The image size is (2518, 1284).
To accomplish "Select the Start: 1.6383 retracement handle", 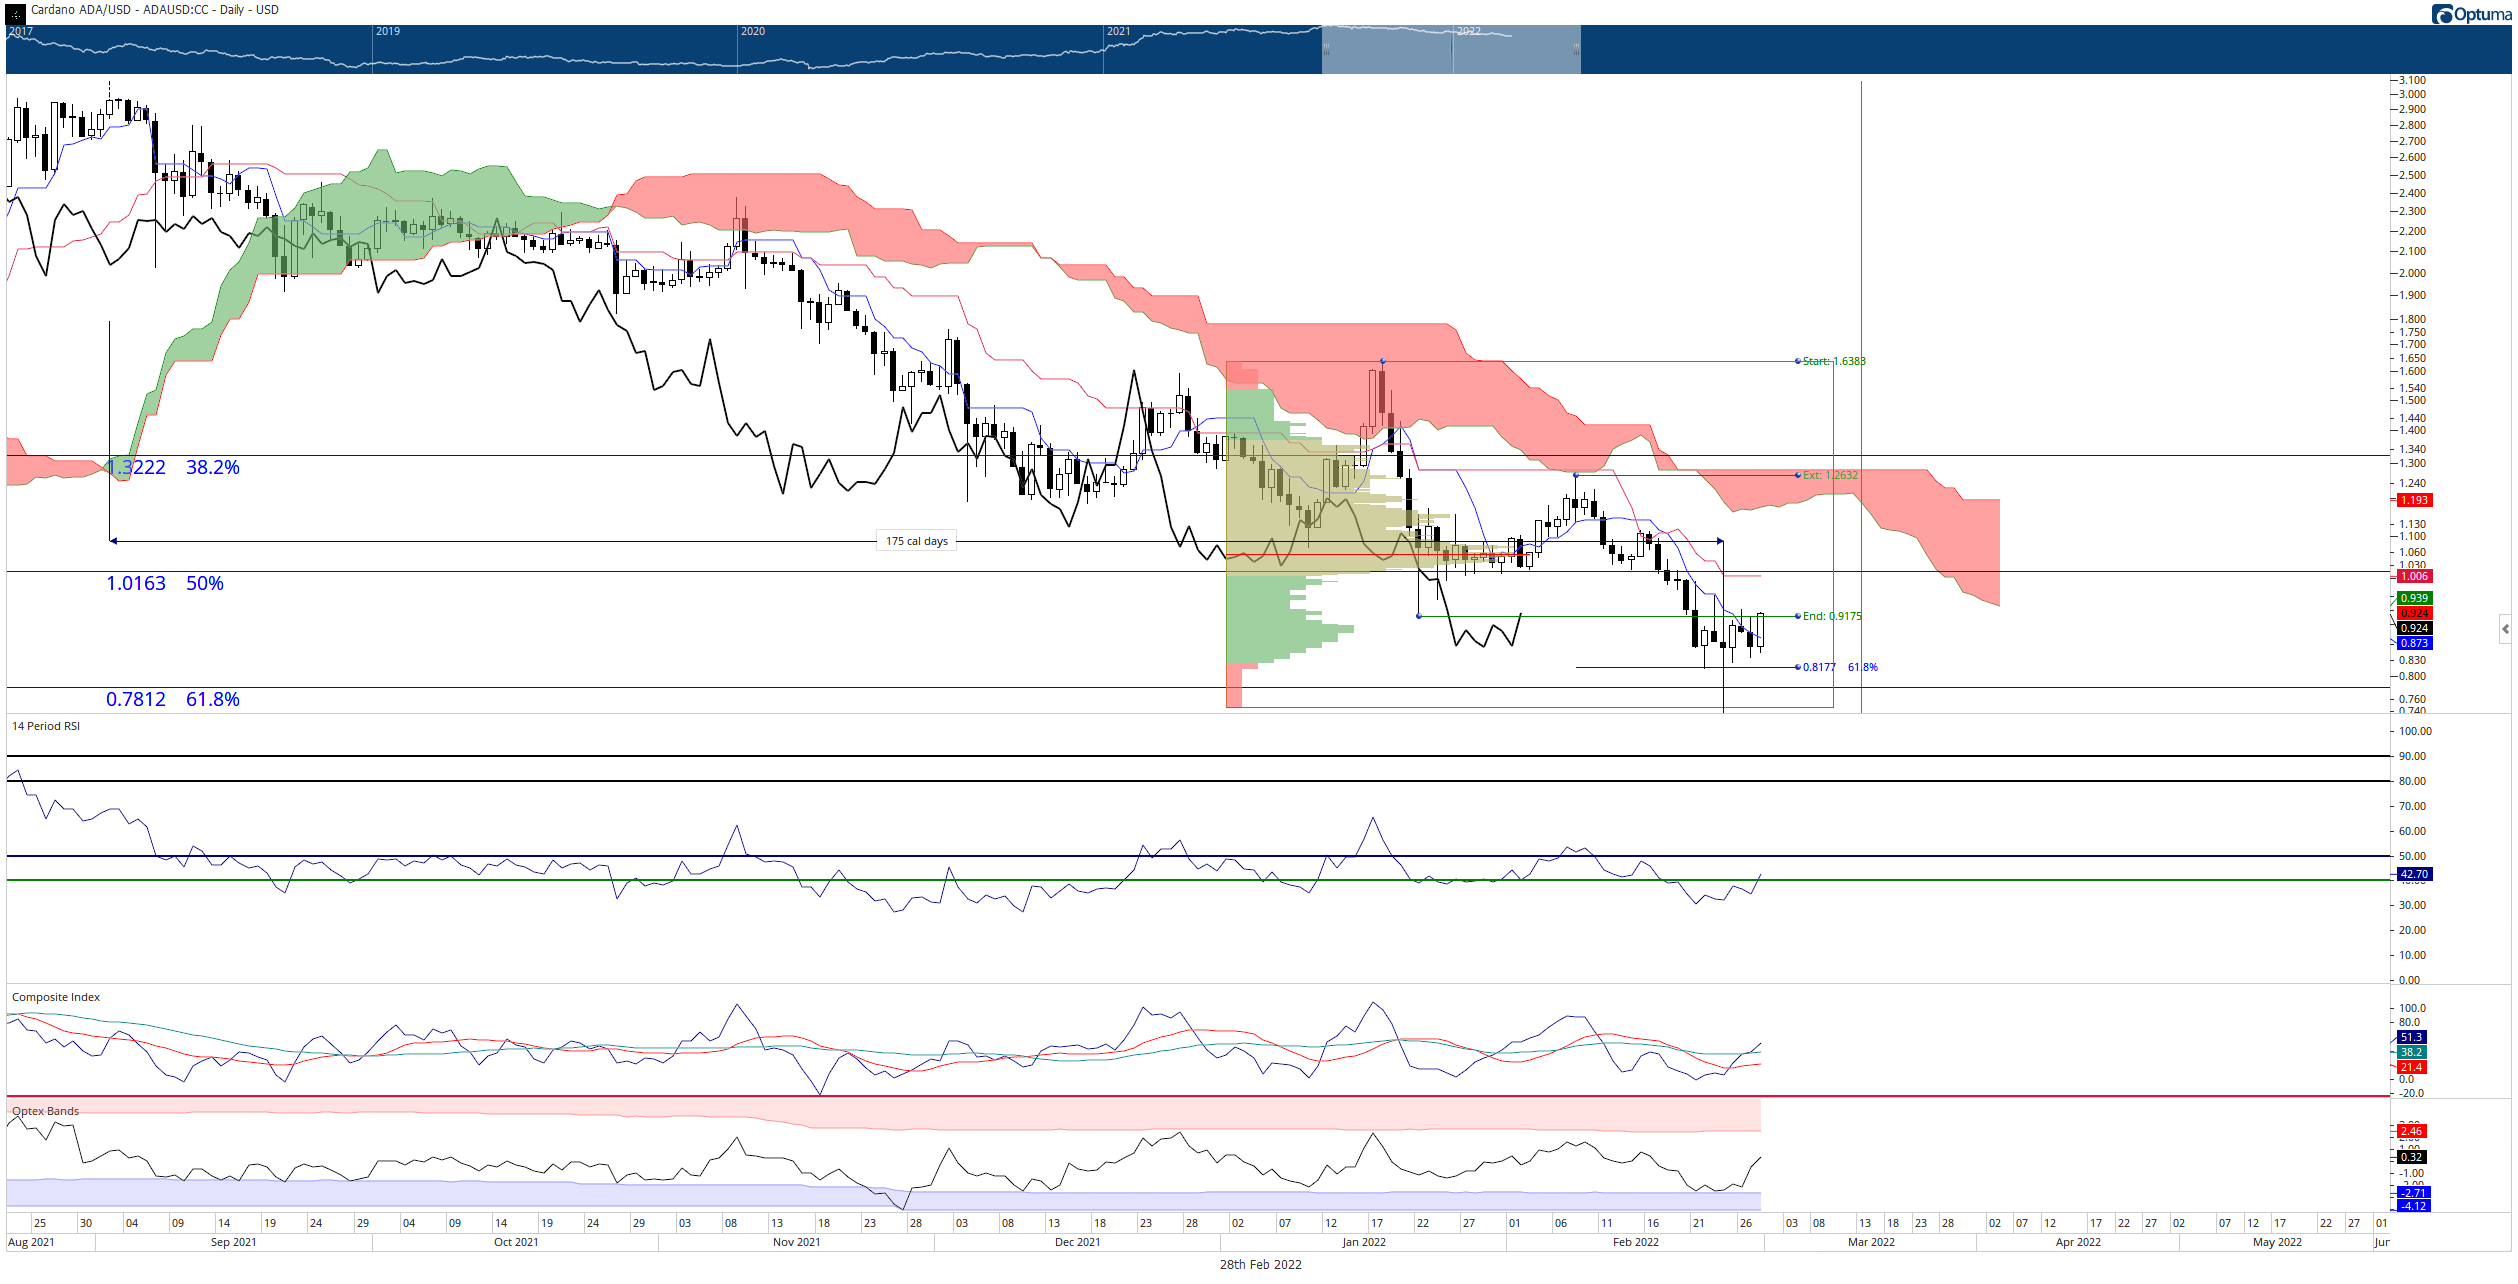I will point(1798,361).
